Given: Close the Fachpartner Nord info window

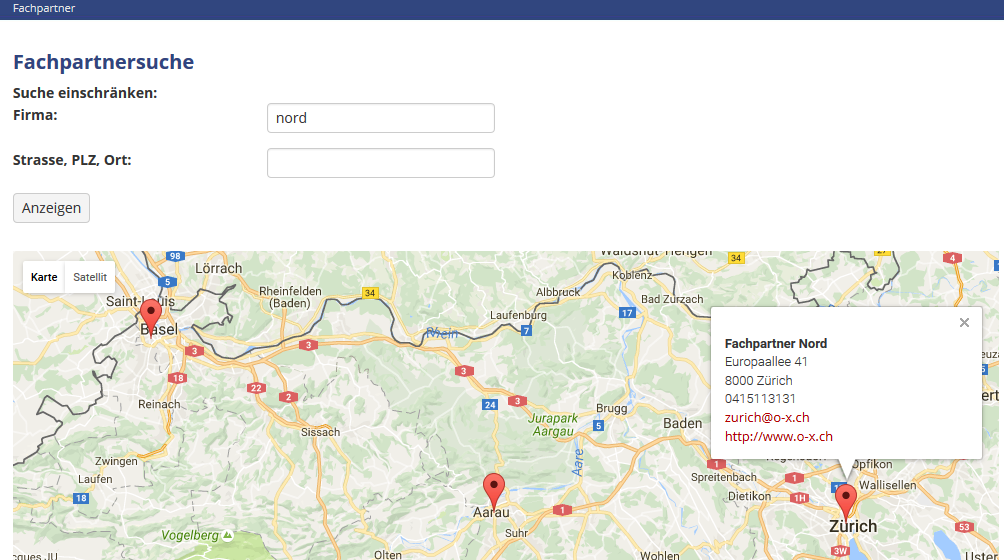Looking at the screenshot, I should pos(964,323).
